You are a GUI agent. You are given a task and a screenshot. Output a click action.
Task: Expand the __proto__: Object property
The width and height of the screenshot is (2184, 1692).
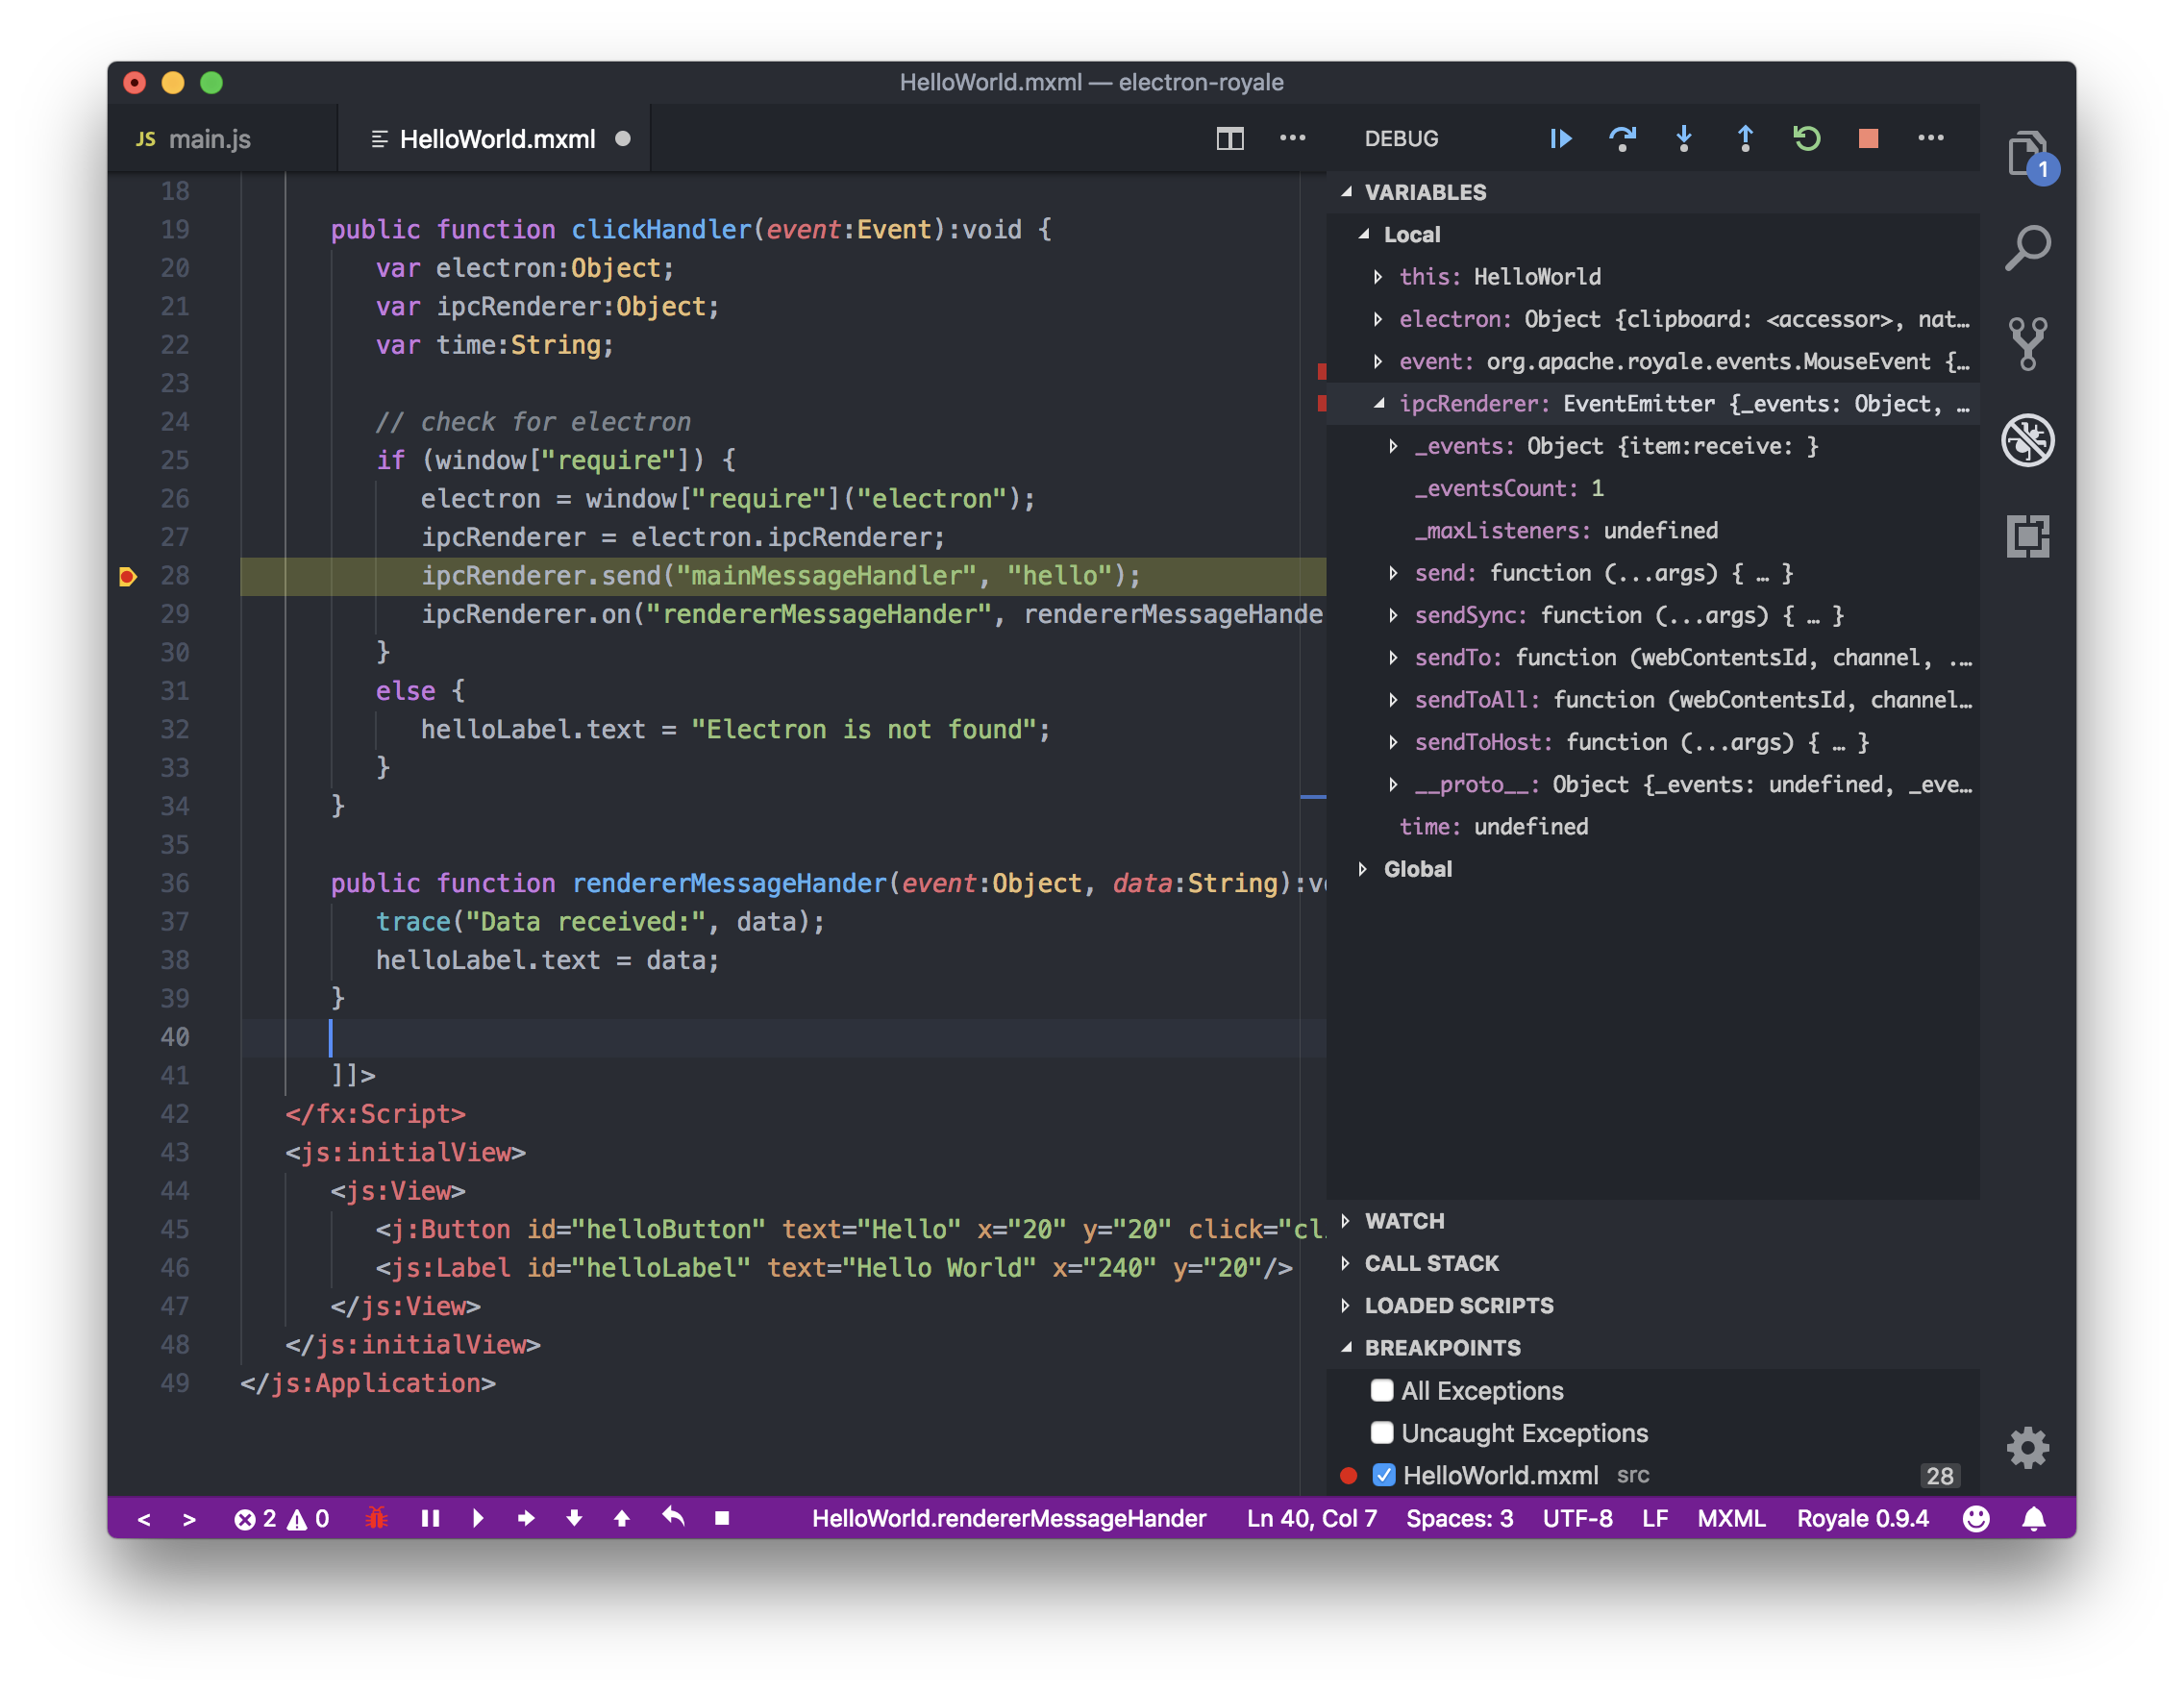coord(1394,784)
